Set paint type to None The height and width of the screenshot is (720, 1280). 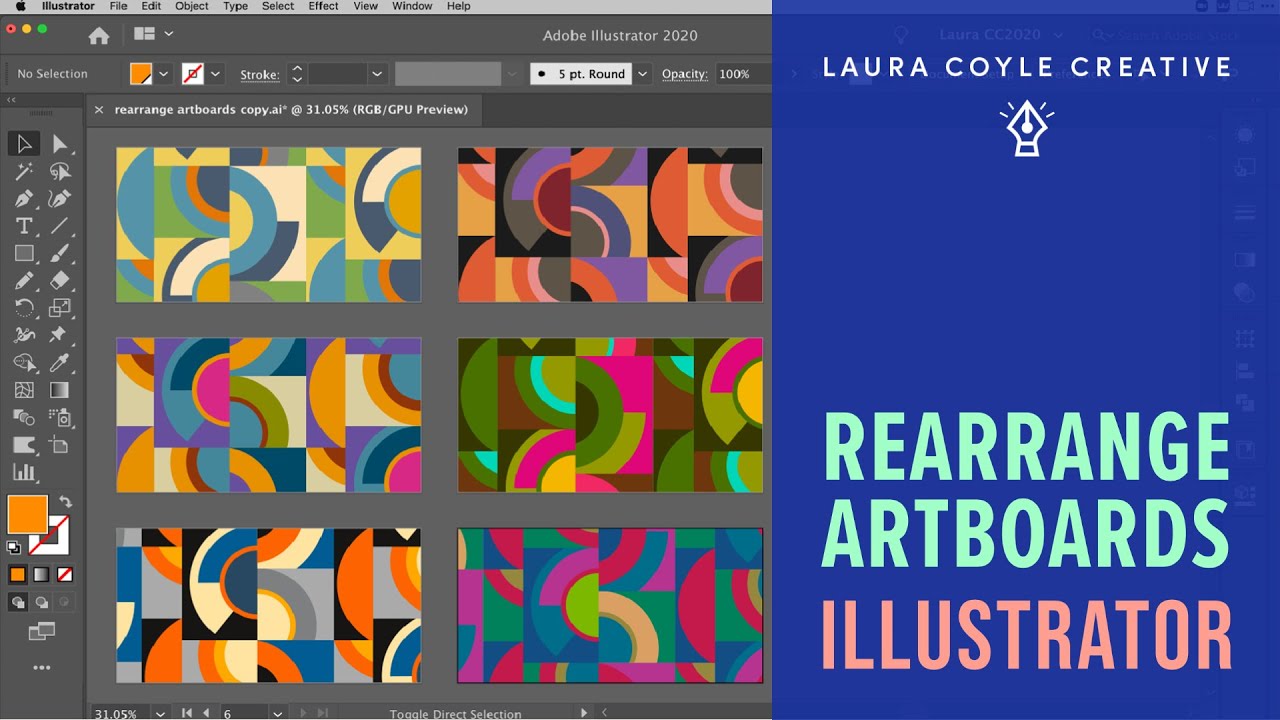point(65,575)
